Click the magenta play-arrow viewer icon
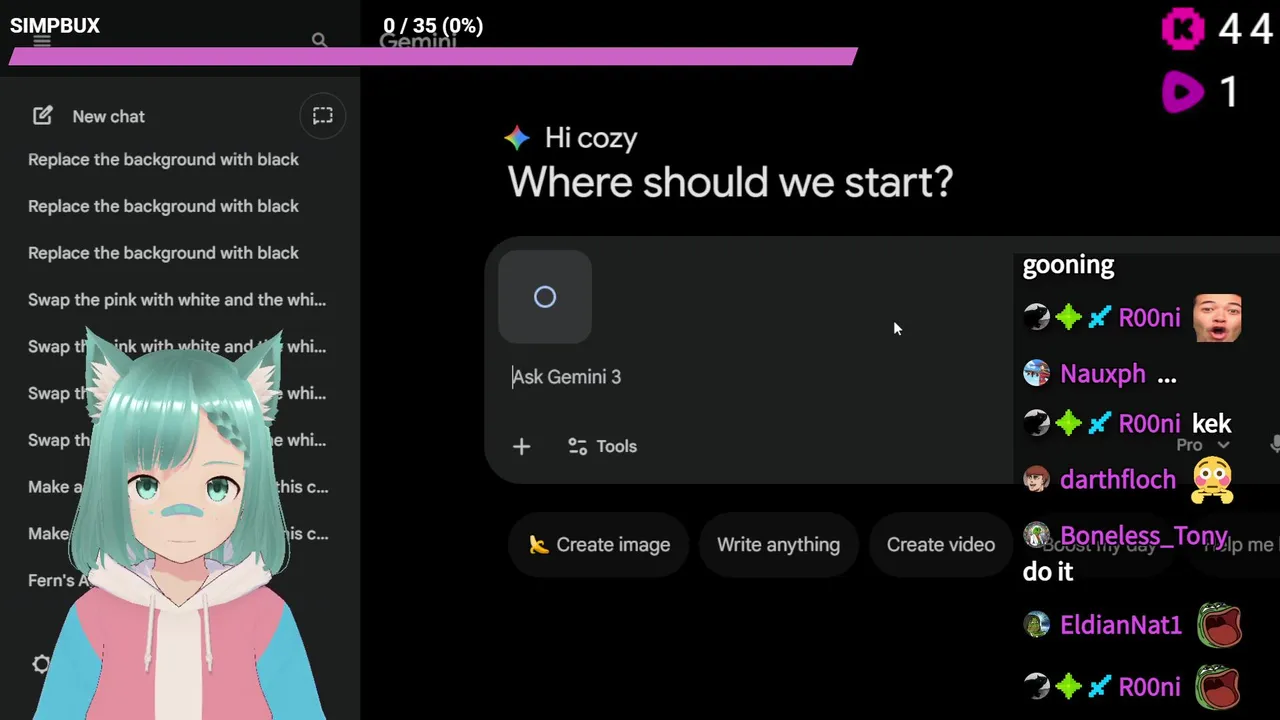 pos(1183,93)
